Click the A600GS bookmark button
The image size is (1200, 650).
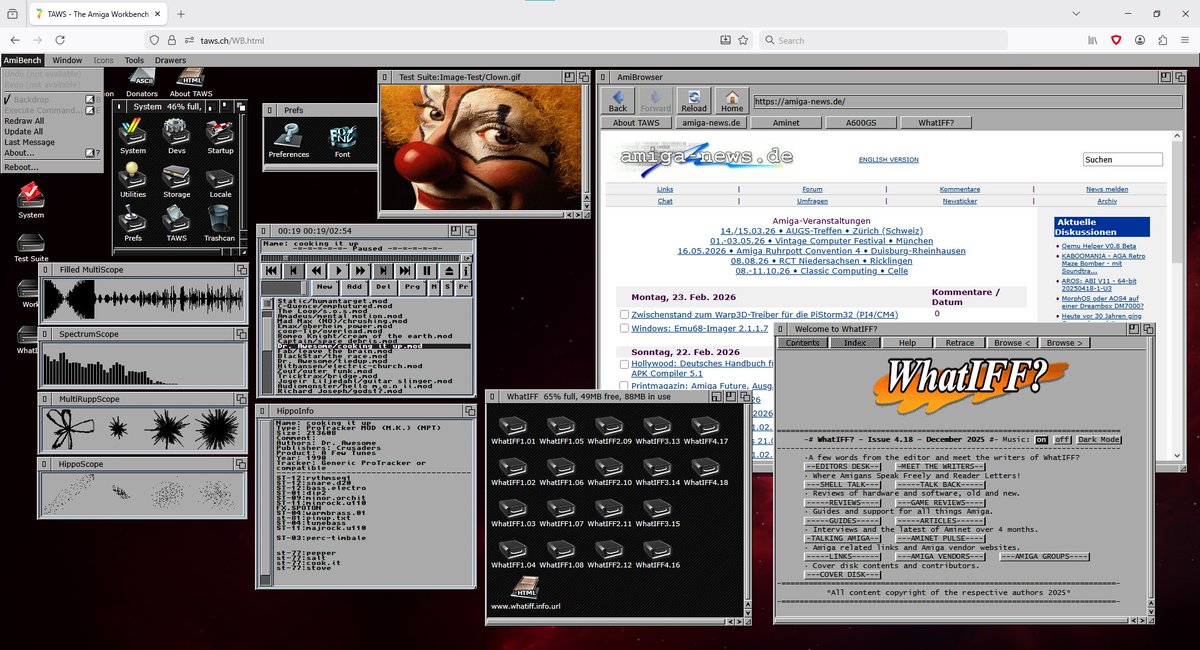click(860, 123)
